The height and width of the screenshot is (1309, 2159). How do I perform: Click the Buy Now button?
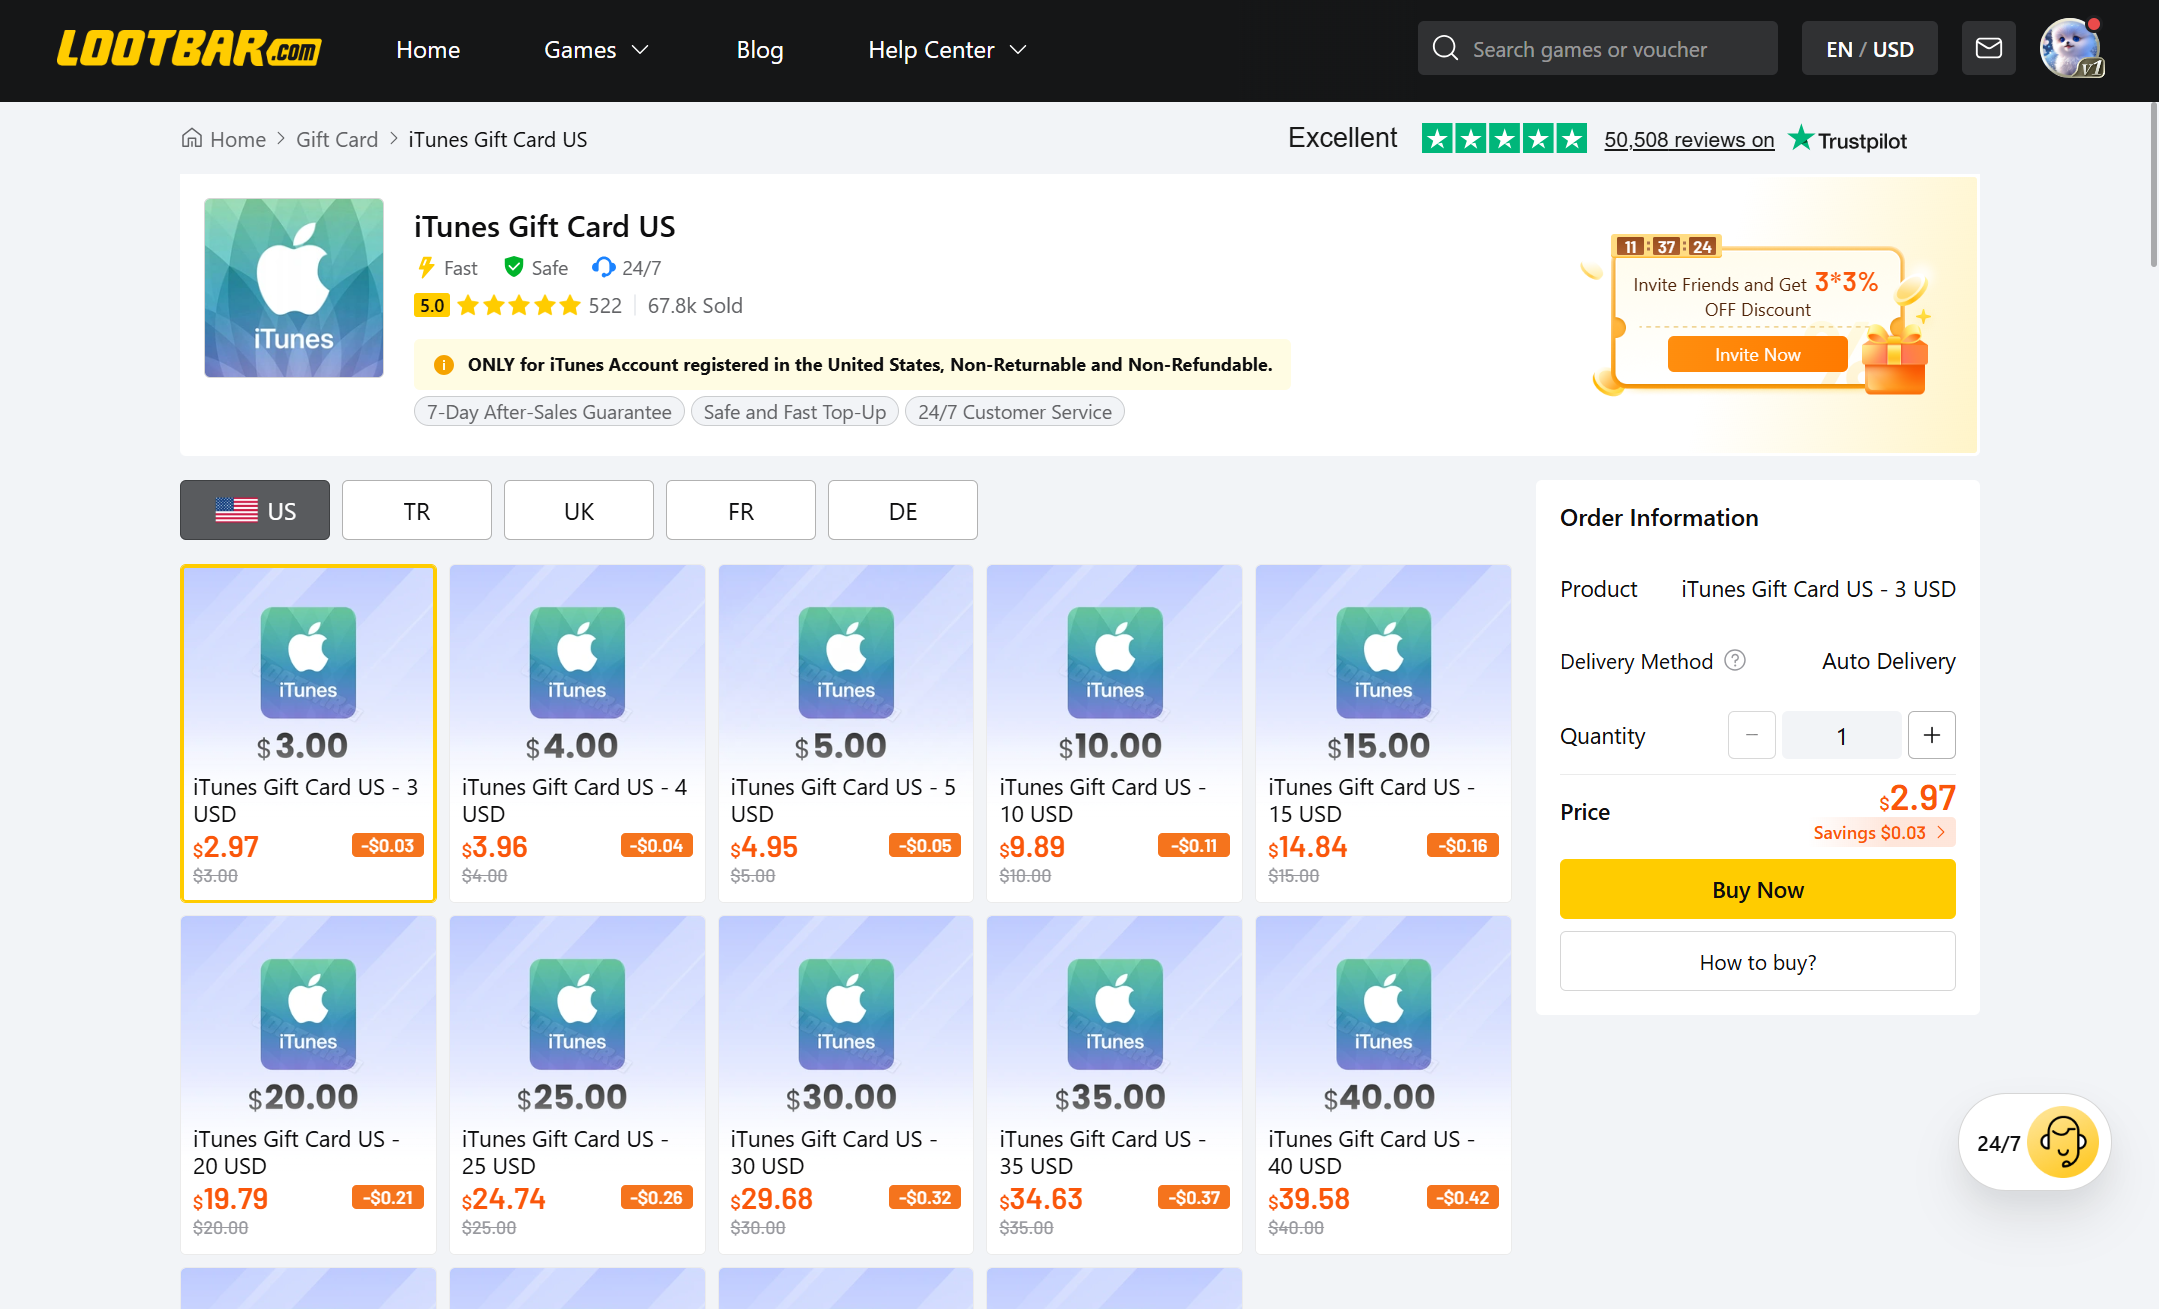point(1758,889)
